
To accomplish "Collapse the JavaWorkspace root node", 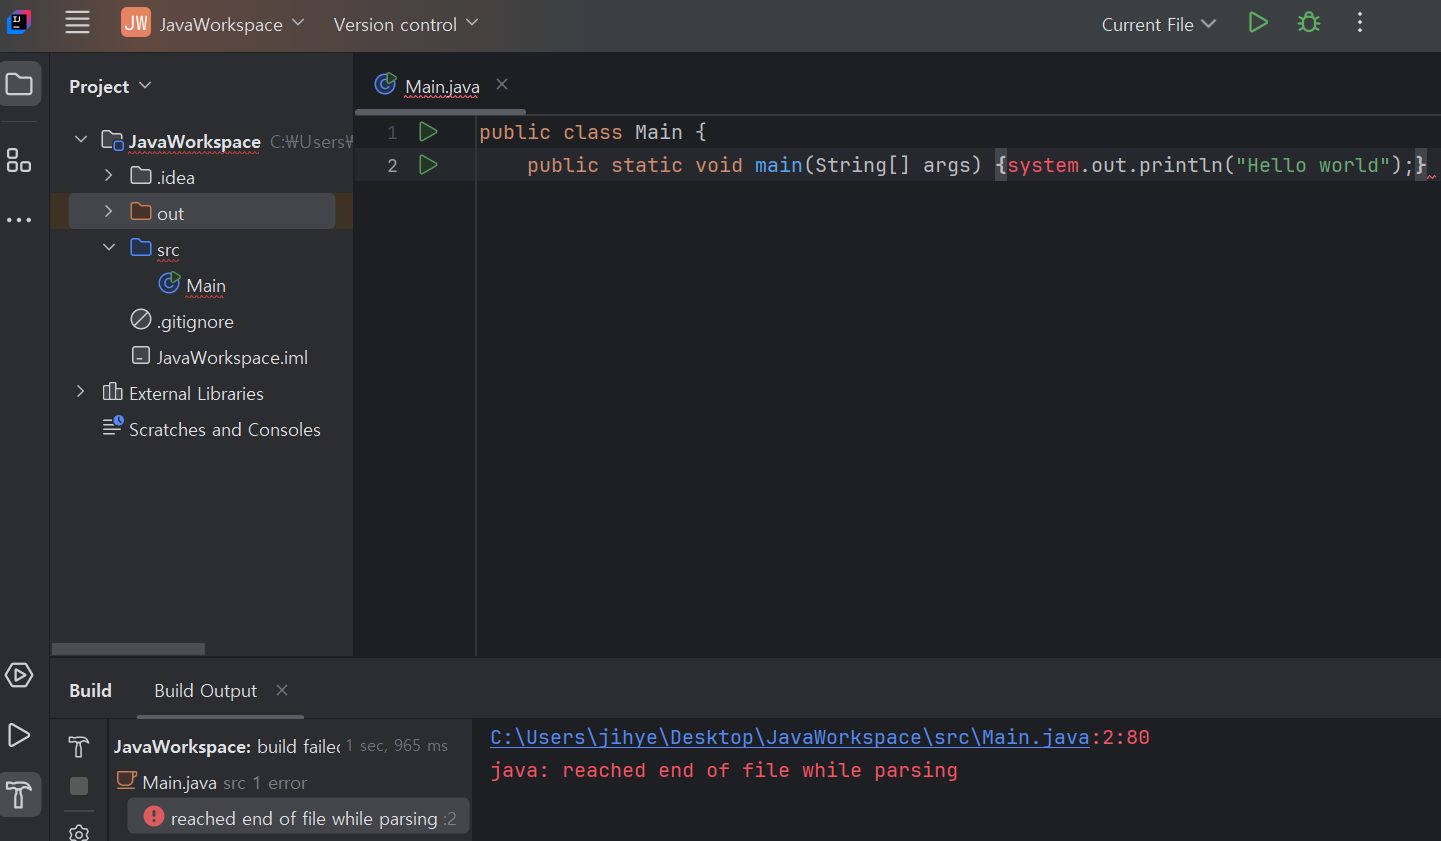I will (81, 140).
